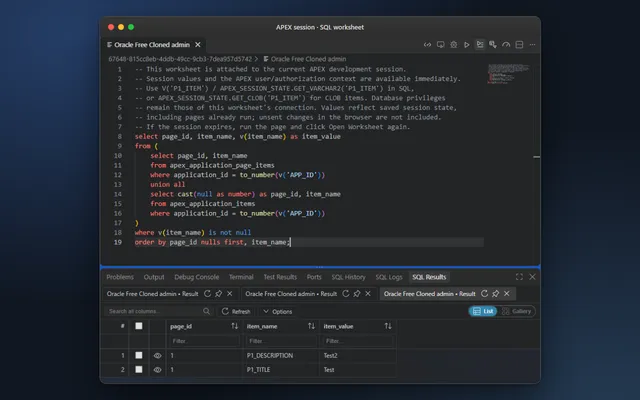The height and width of the screenshot is (400, 640).
Task: Open the more actions ellipsis menu
Action: coord(532,45)
